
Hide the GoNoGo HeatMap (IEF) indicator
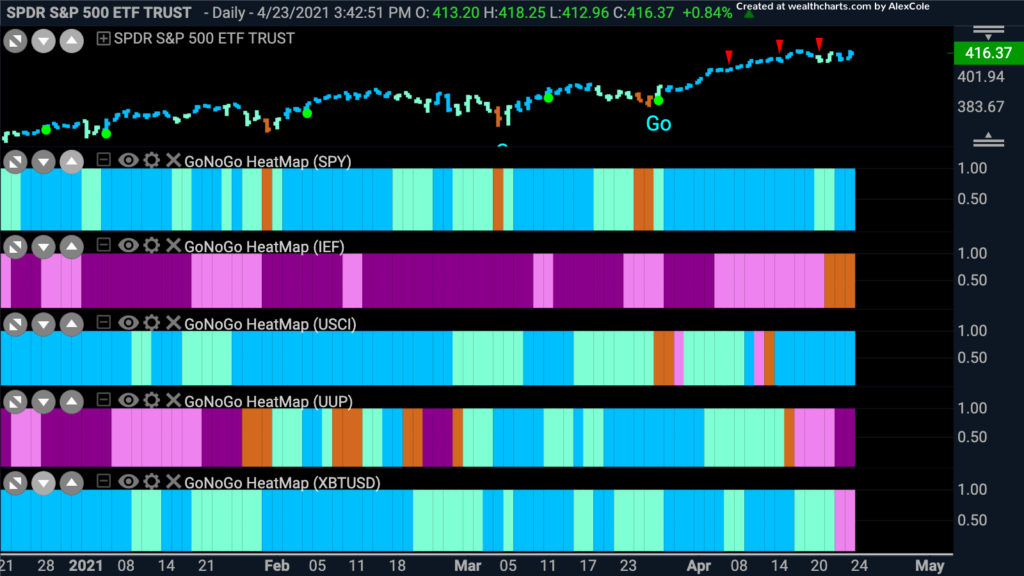(128, 245)
